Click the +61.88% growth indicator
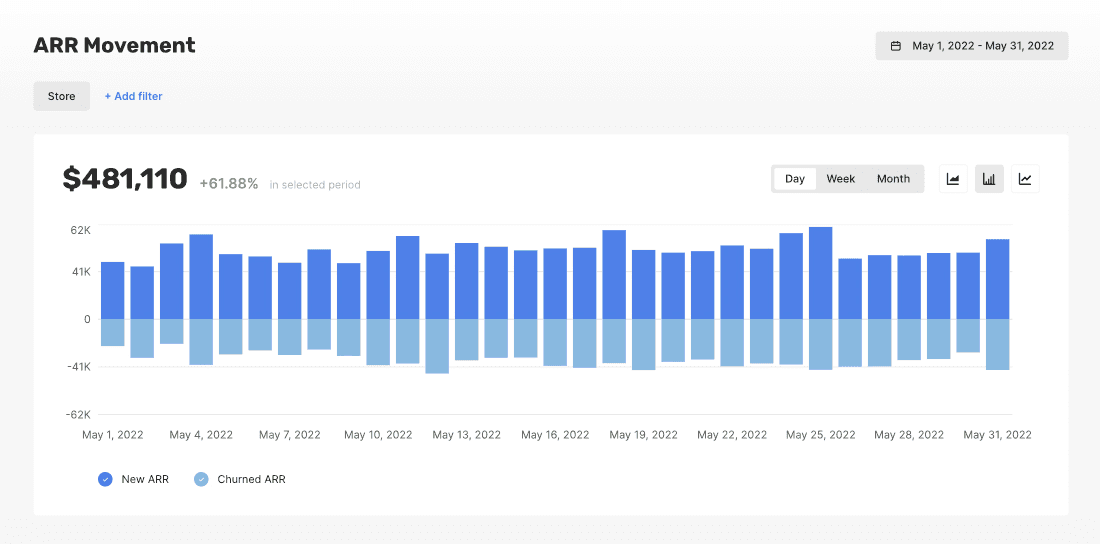Screen dimensions: 1100x544 (229, 184)
